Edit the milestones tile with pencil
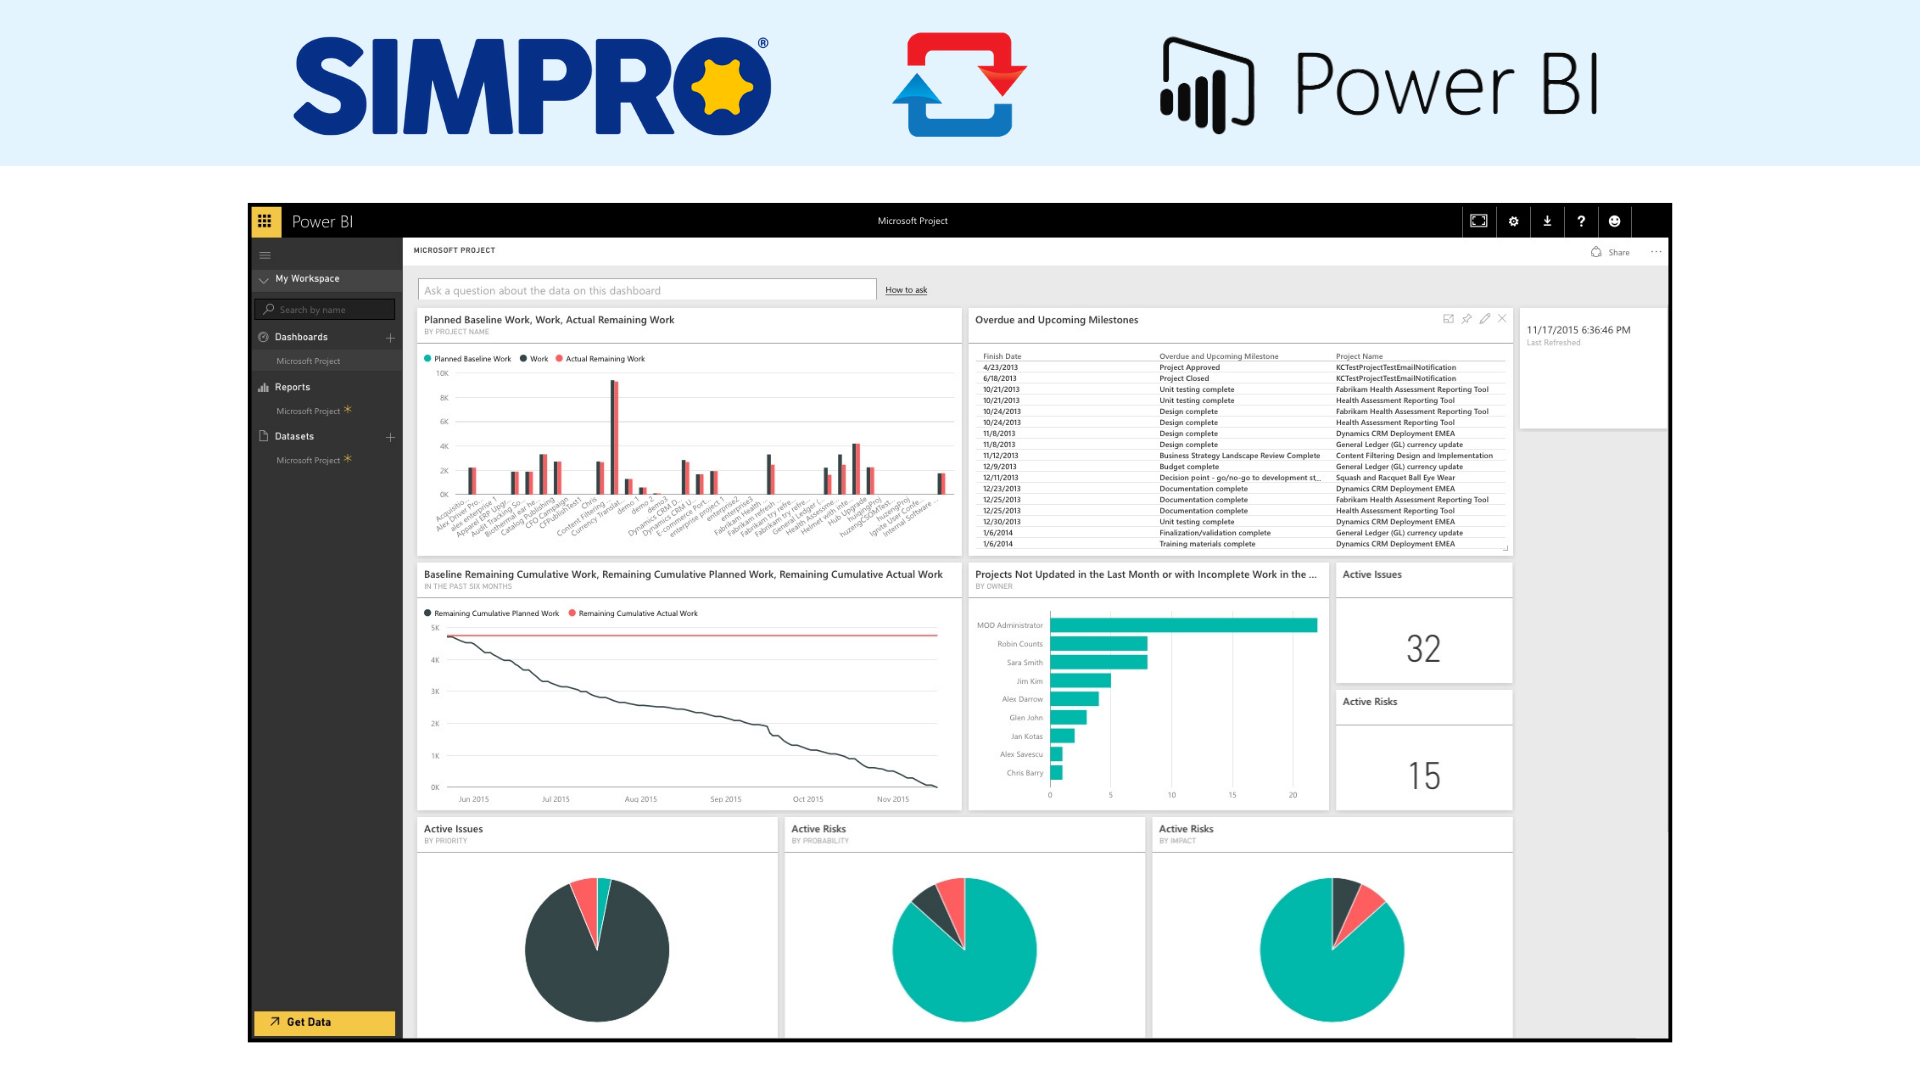 (x=1484, y=319)
